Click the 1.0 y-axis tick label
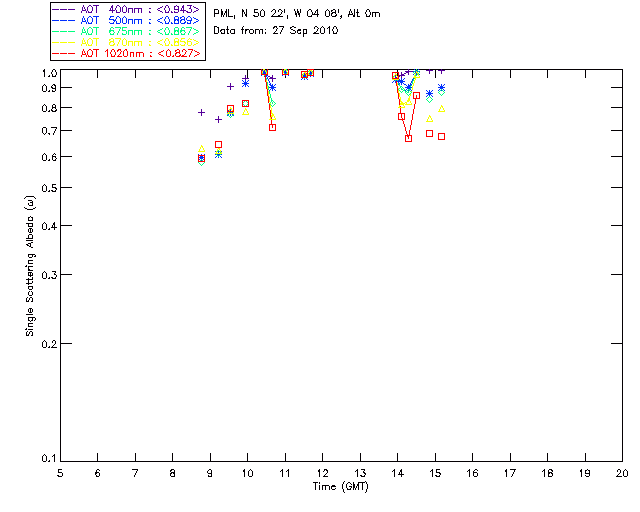 point(49,73)
